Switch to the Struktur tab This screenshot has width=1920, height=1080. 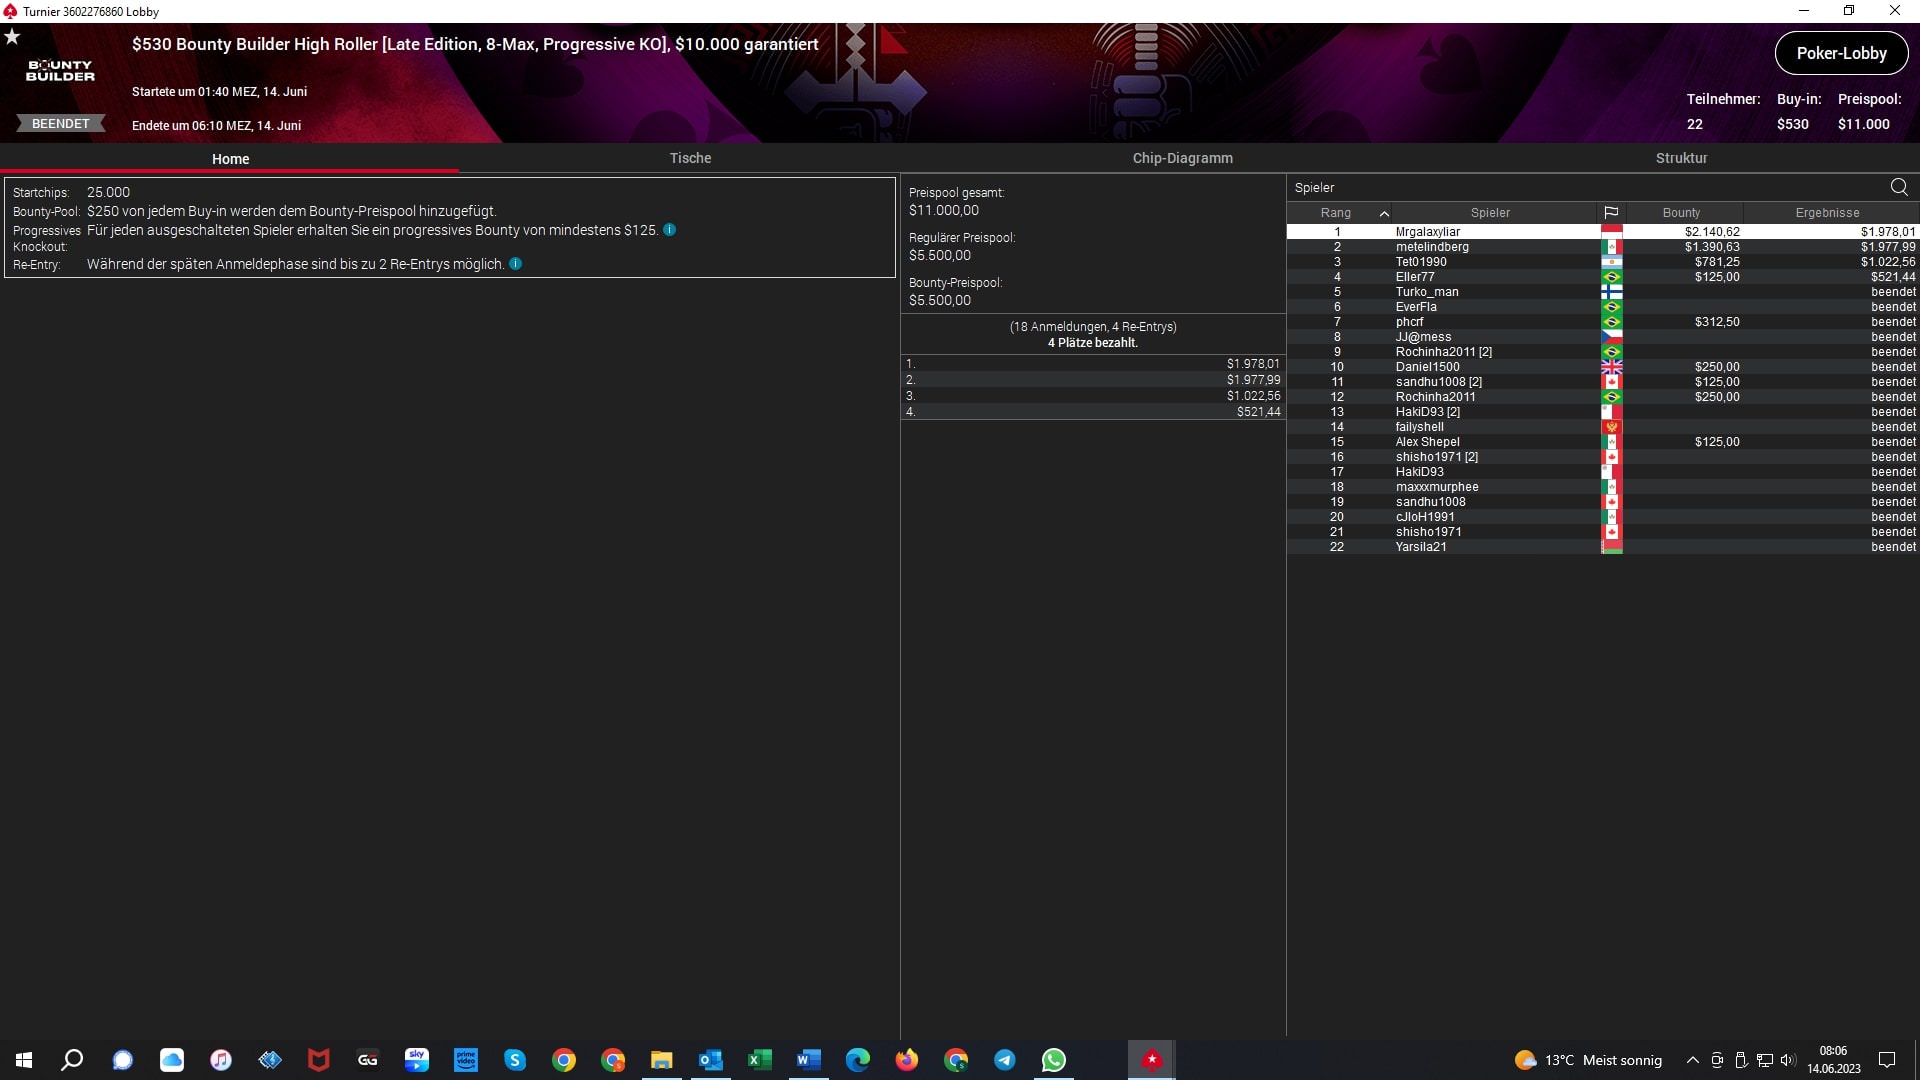tap(1681, 158)
